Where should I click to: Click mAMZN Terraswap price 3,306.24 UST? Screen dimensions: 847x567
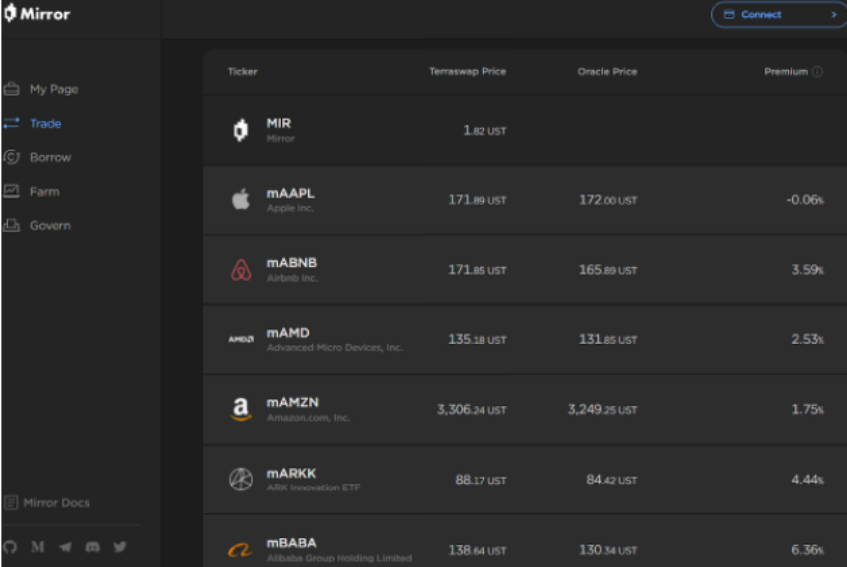tap(472, 410)
